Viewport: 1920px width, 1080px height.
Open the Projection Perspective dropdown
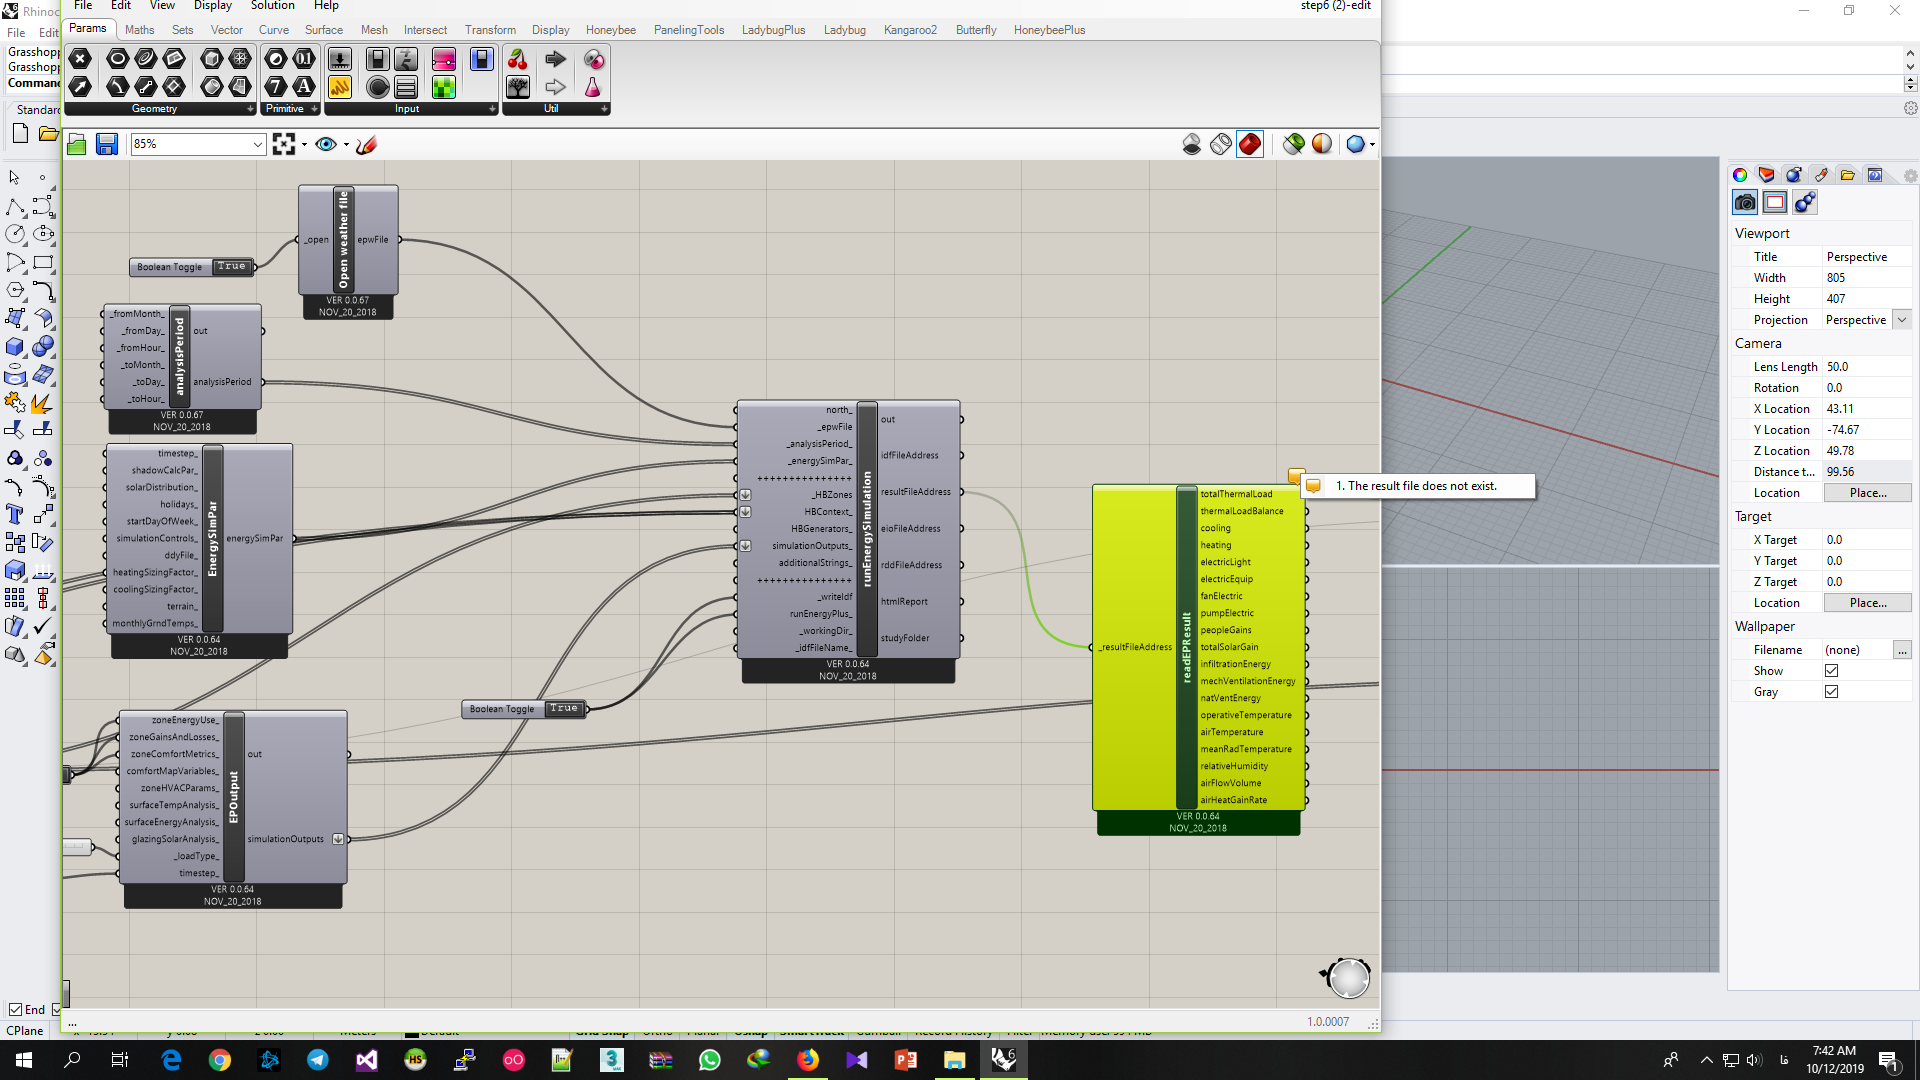(x=1902, y=320)
